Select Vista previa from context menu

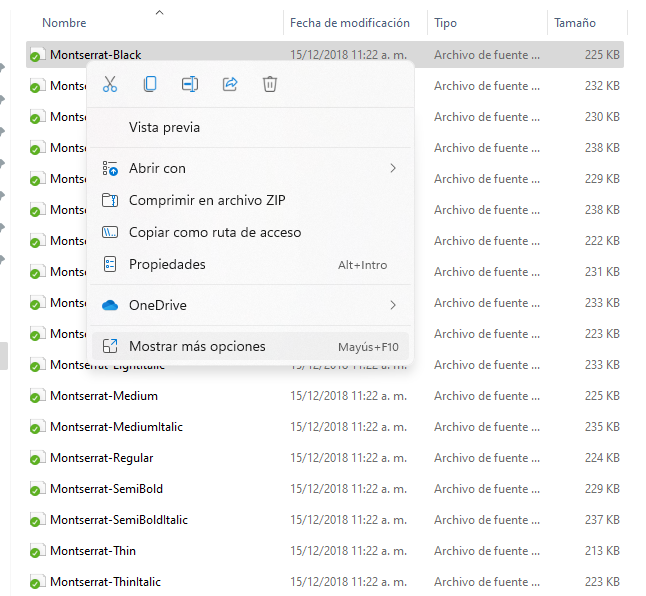(x=250, y=127)
